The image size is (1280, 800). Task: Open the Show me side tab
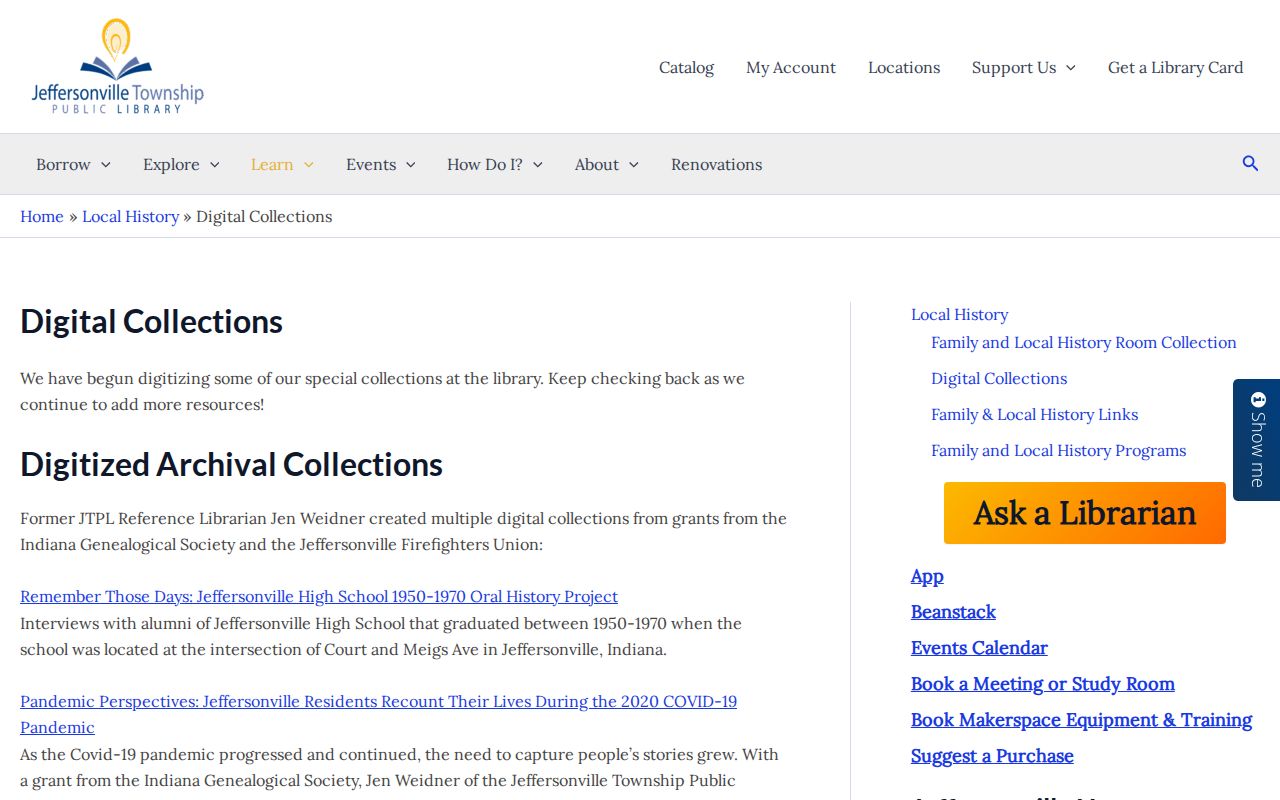1257,440
